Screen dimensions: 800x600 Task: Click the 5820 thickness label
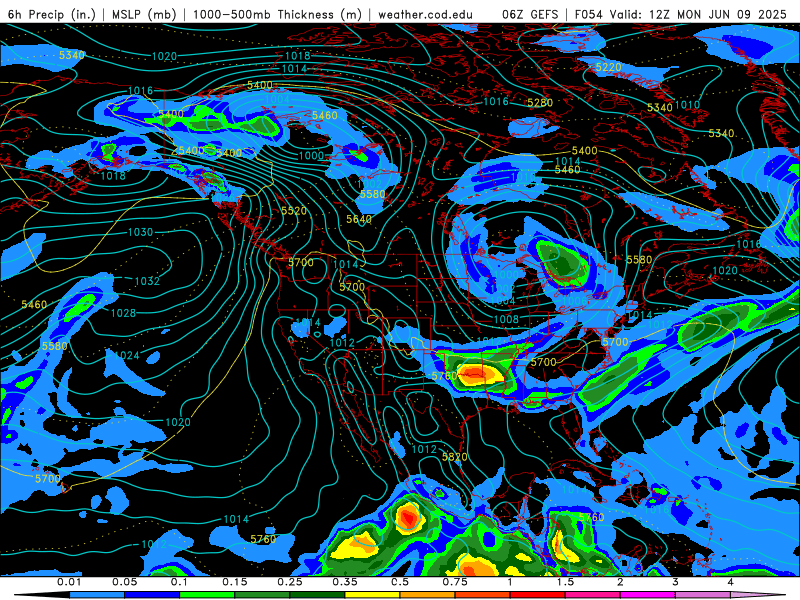tap(455, 457)
